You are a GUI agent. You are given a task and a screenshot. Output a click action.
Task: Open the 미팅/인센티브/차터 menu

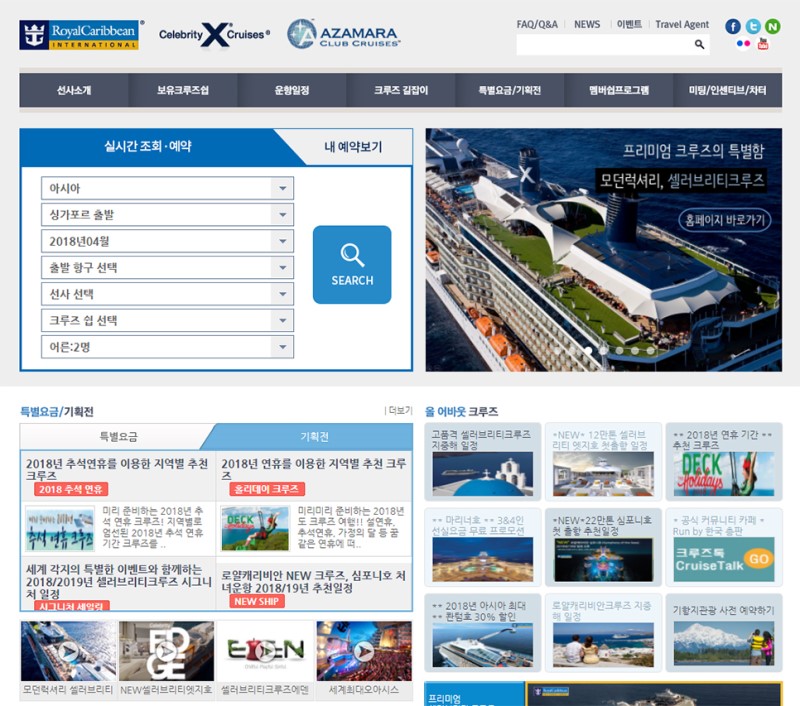pyautogui.click(x=728, y=90)
